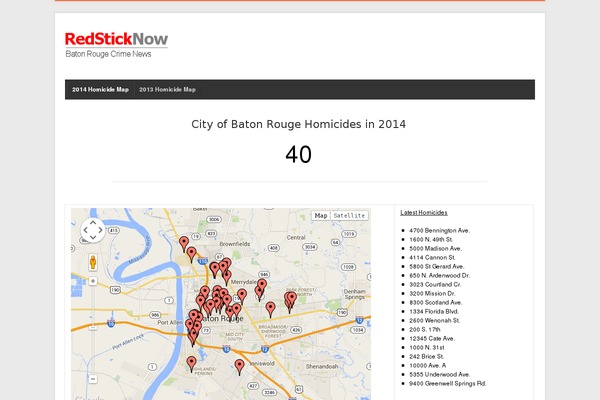Click the Port Allen label on map
The image size is (600, 400).
170,322
